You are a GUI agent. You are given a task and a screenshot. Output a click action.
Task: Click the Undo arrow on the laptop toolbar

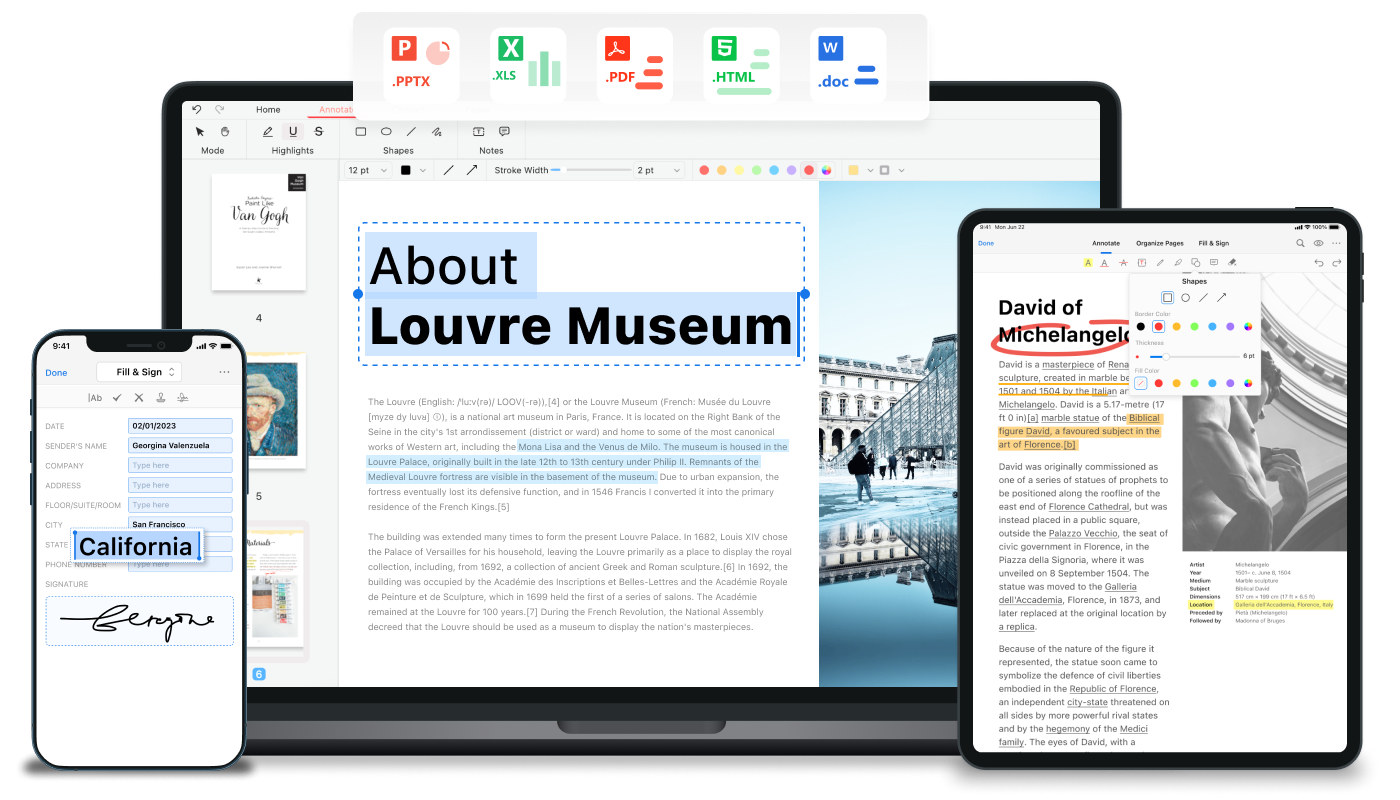pyautogui.click(x=197, y=109)
